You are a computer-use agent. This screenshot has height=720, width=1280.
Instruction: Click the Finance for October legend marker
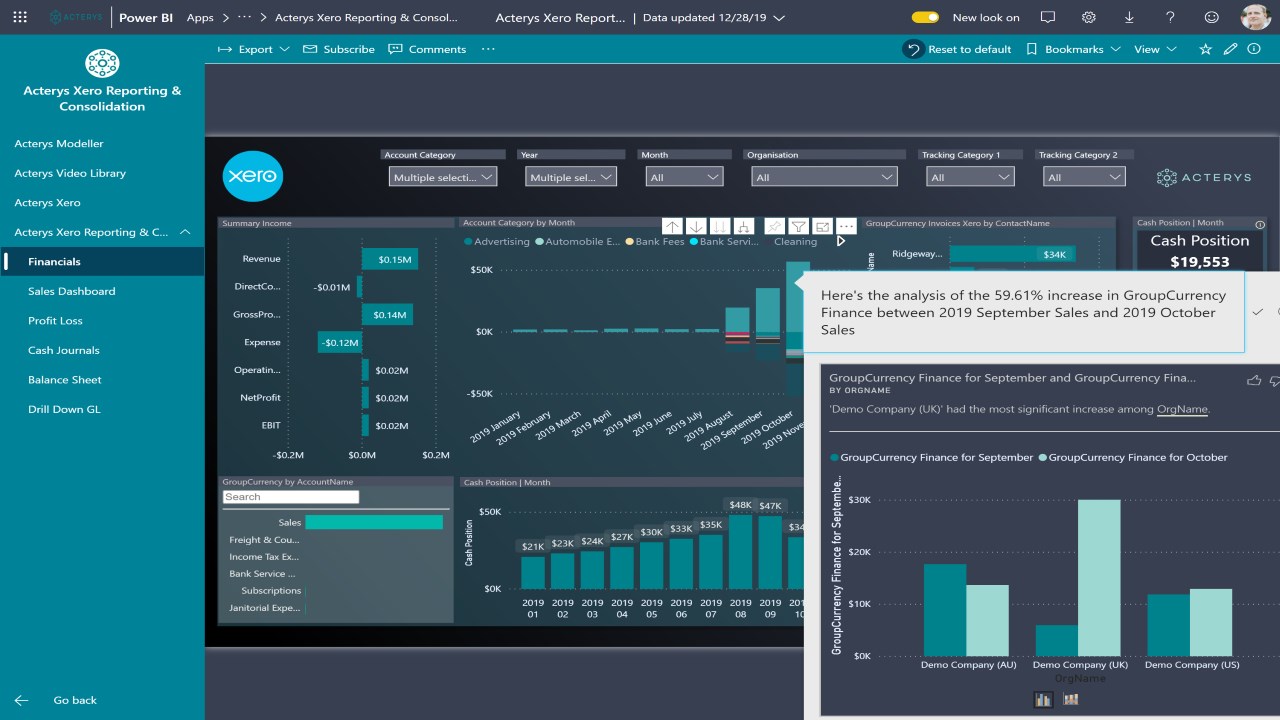click(1043, 457)
